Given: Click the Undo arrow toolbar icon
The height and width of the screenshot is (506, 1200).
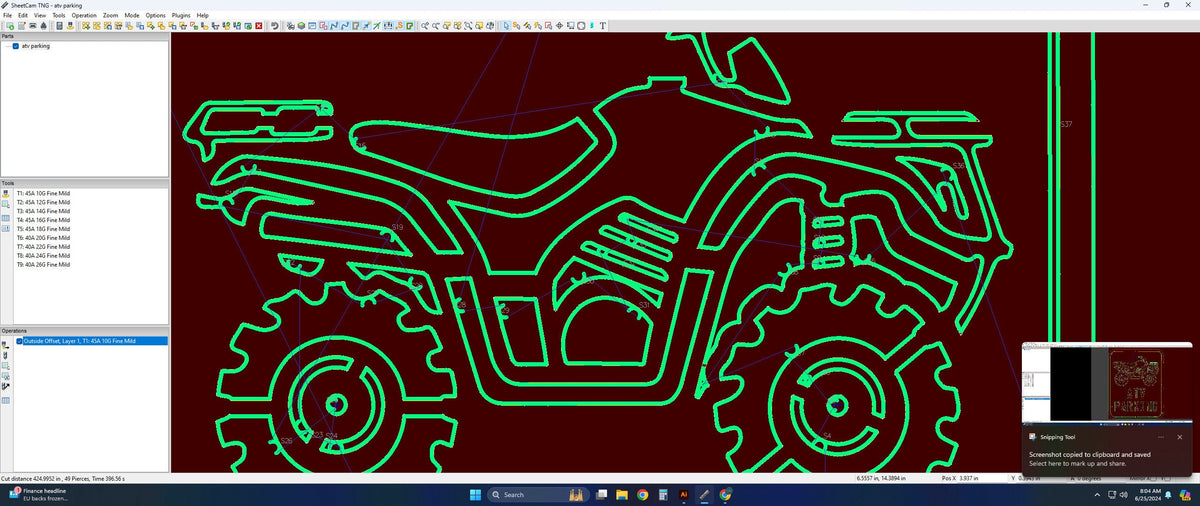Looking at the screenshot, I should [274, 26].
